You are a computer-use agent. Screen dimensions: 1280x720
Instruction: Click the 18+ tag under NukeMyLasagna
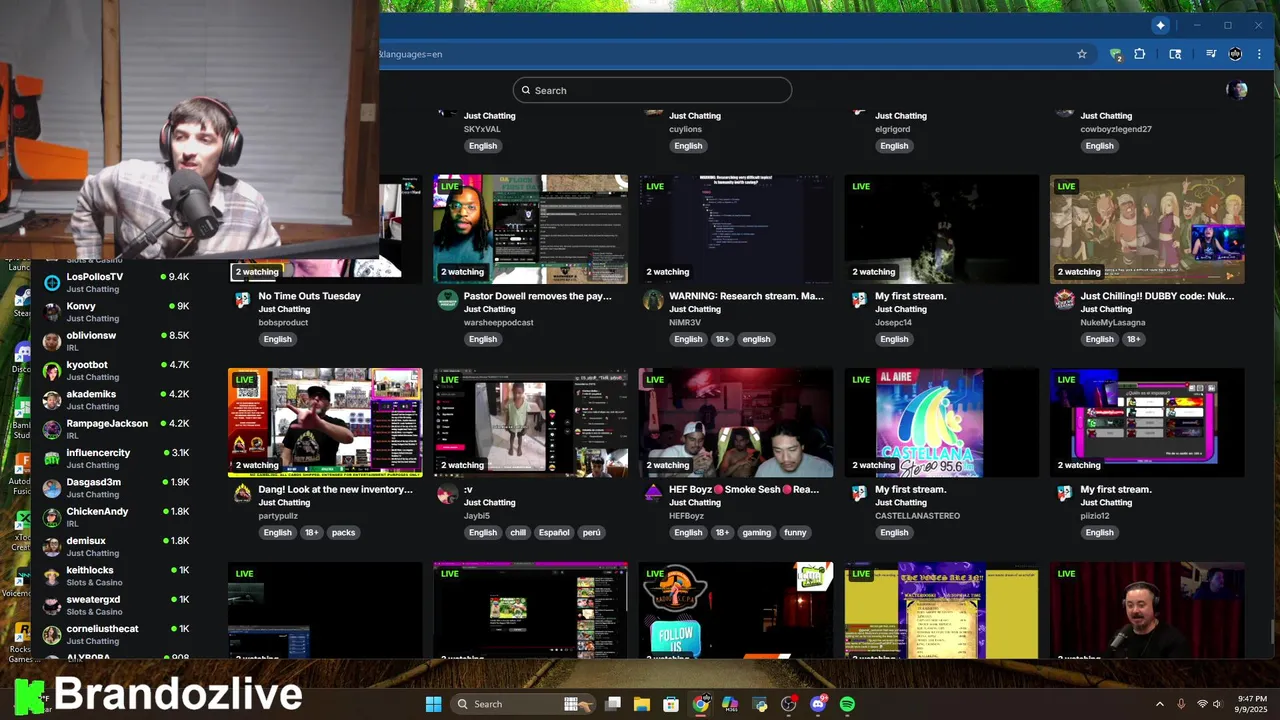coord(1133,339)
